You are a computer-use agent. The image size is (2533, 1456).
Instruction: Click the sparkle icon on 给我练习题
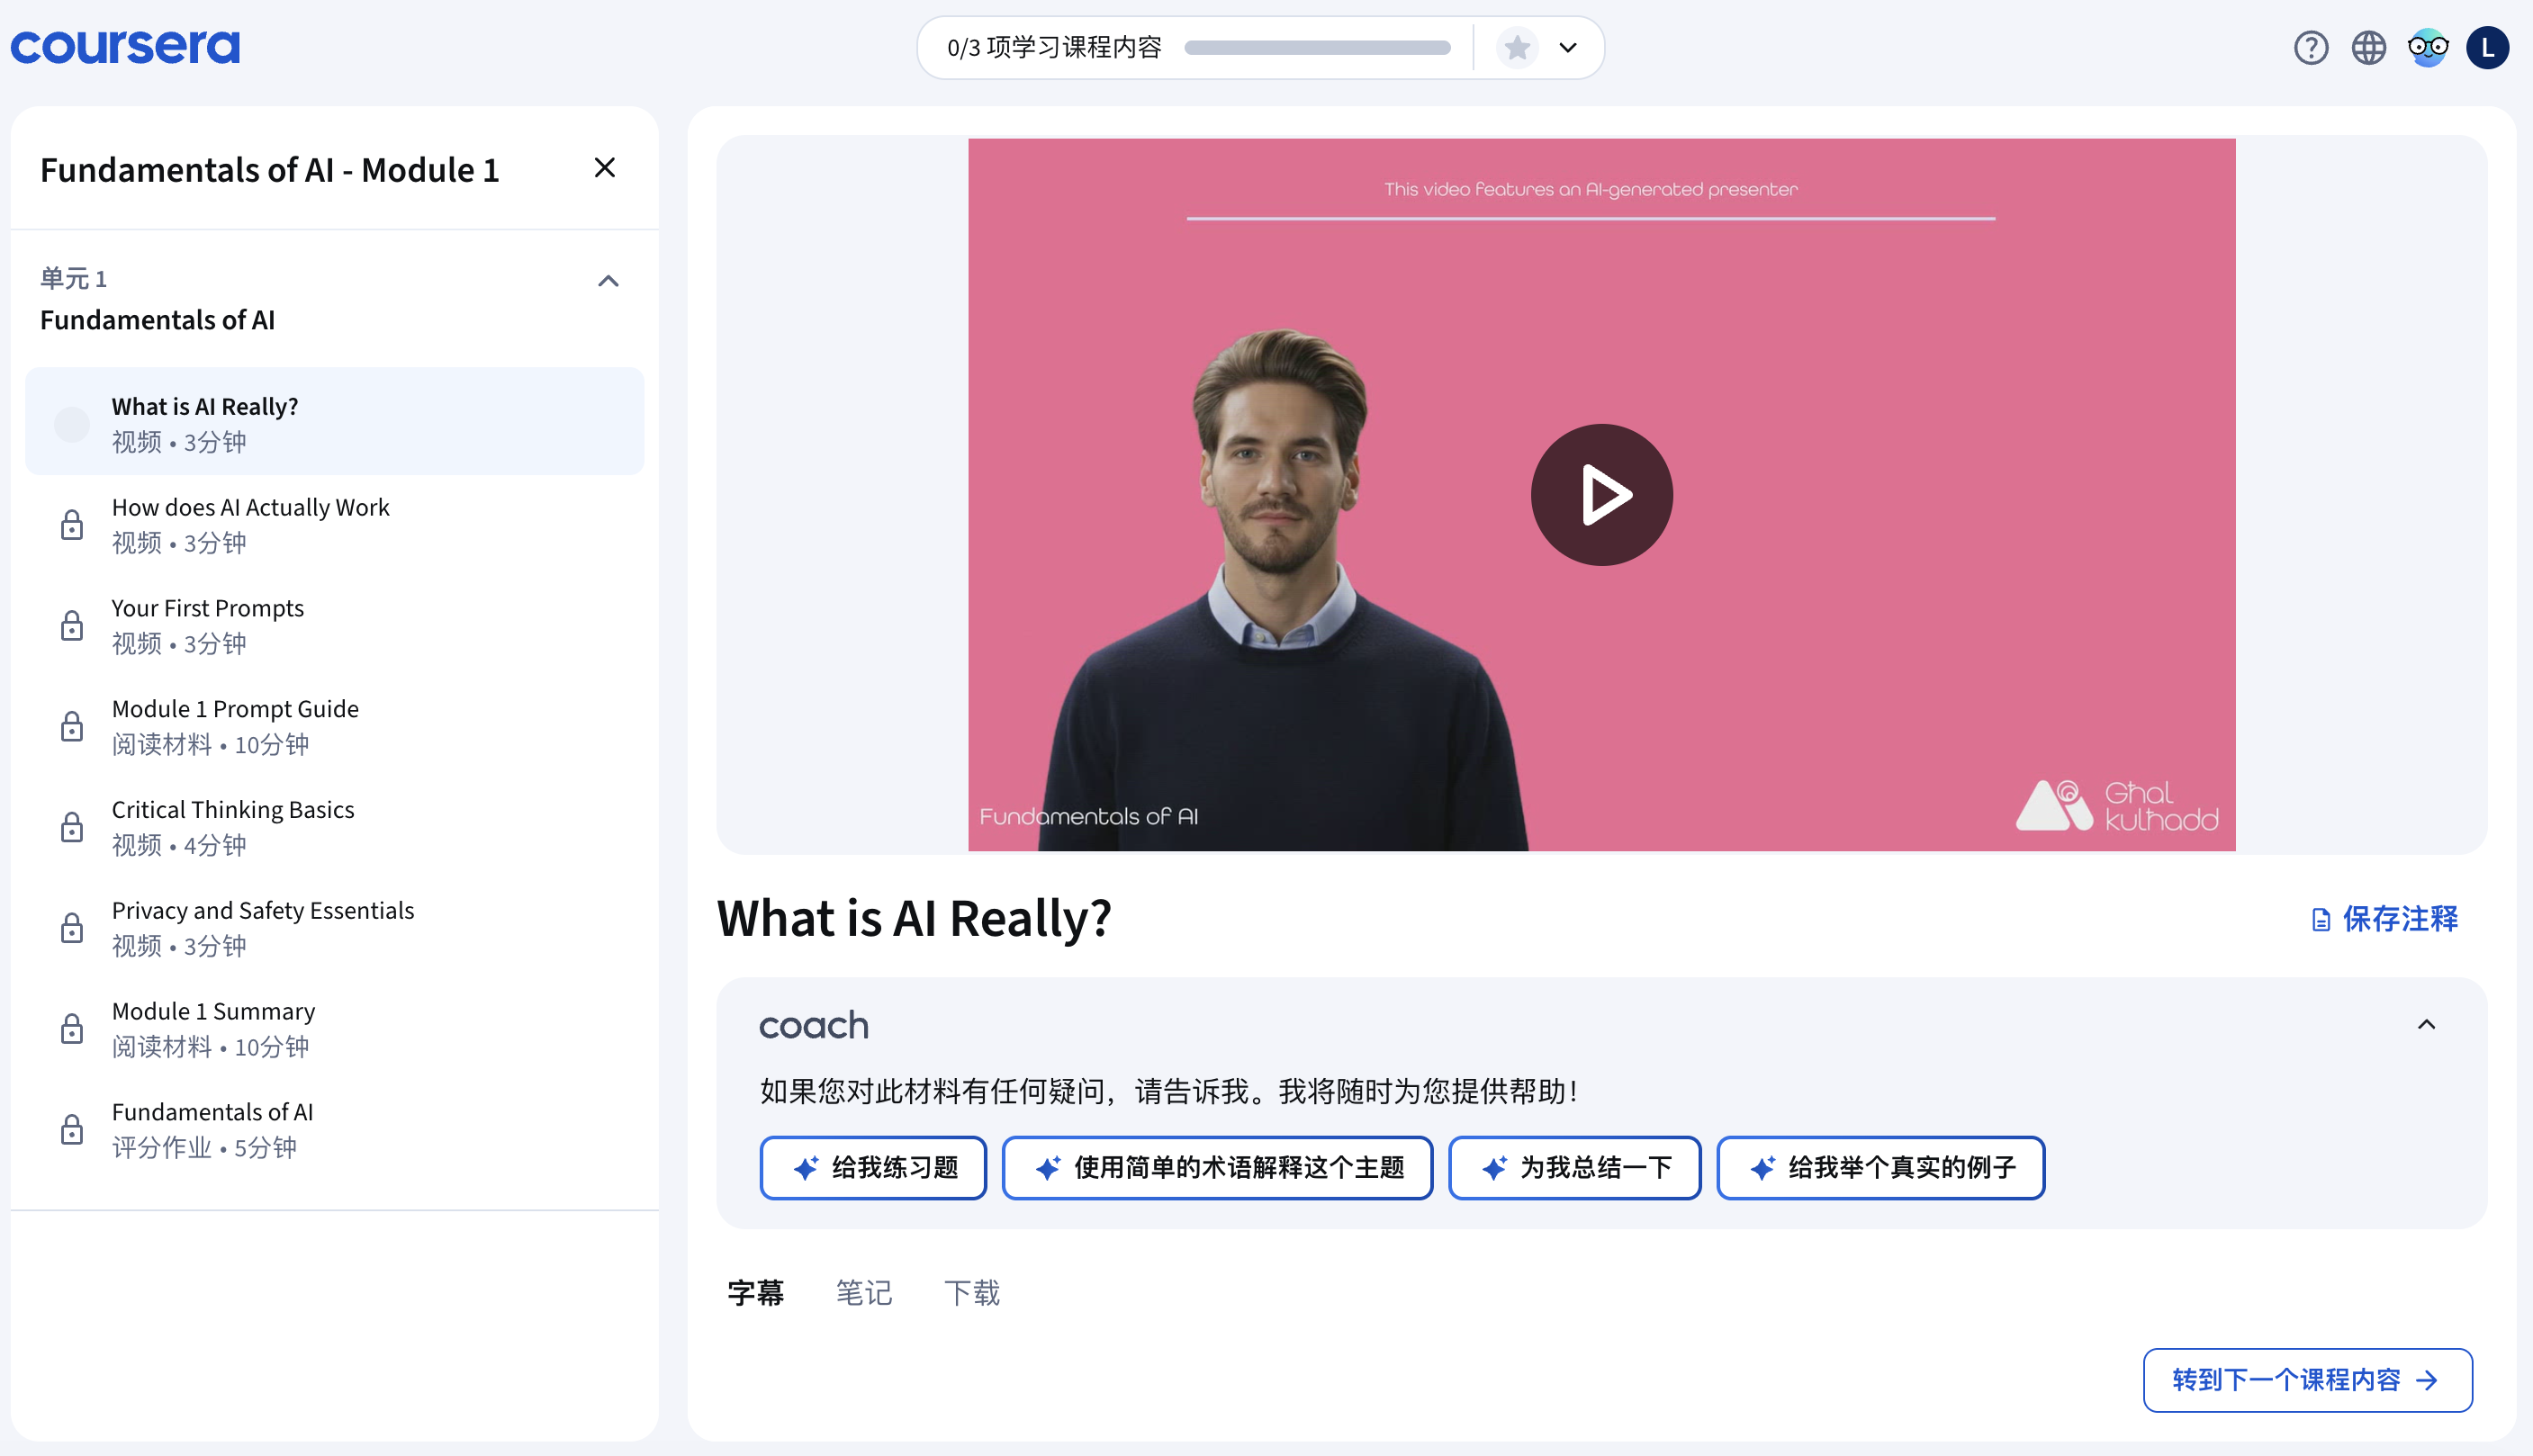(x=806, y=1167)
